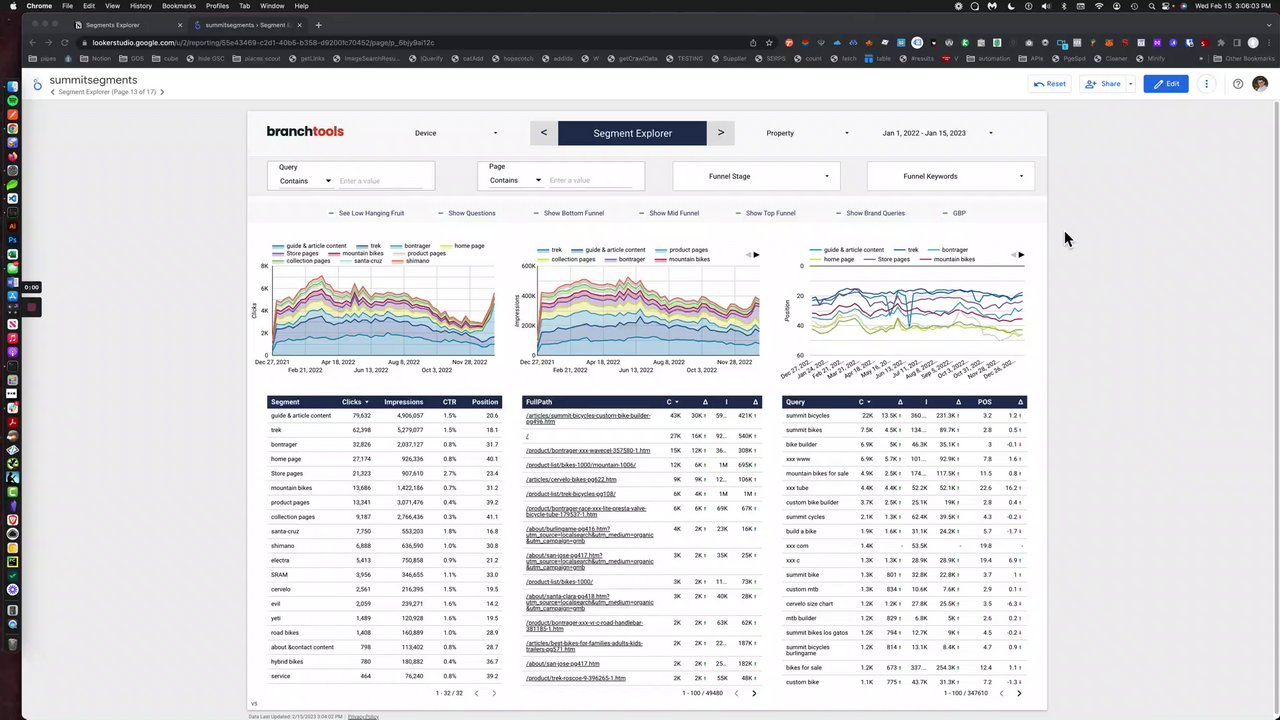Click the Looker Studio logo icon
Viewport: 1280px width, 720px height.
(x=37, y=84)
